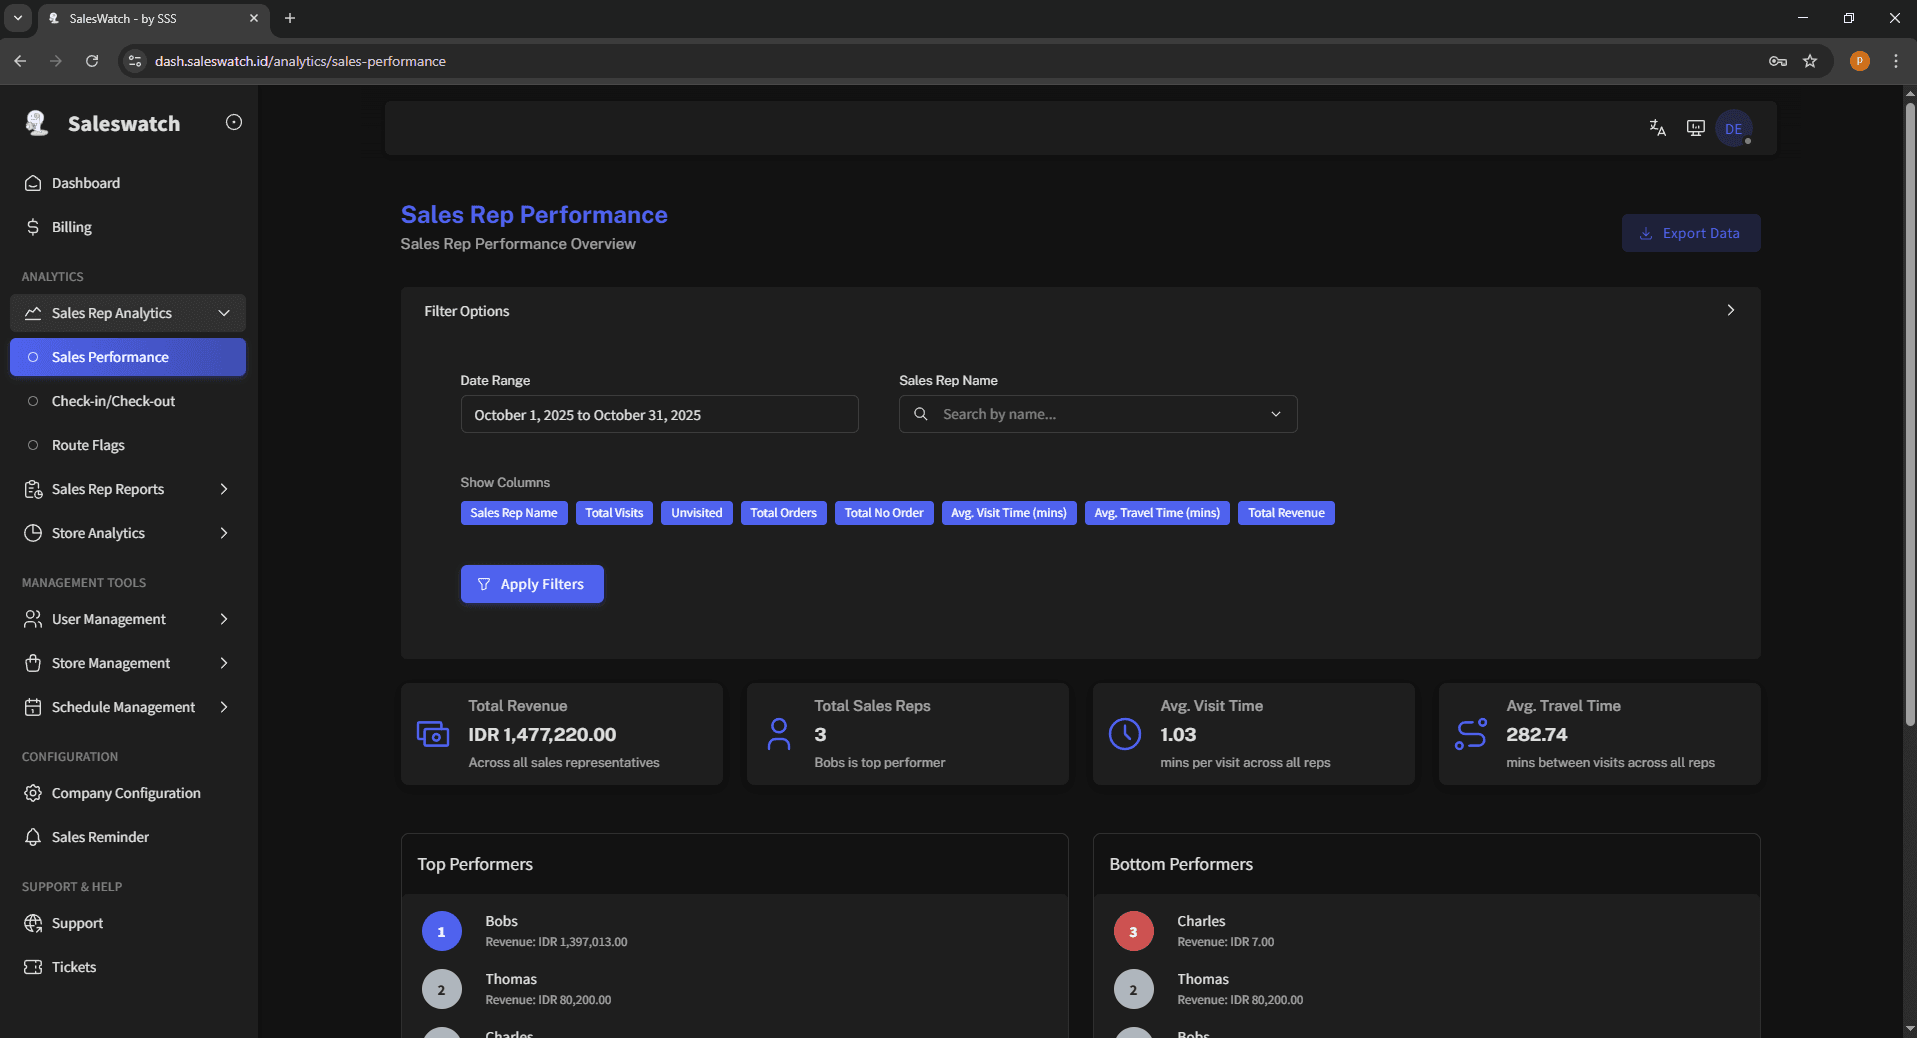Open Sales Reminder bell item
Screen dimensions: 1917x1038
(x=100, y=837)
